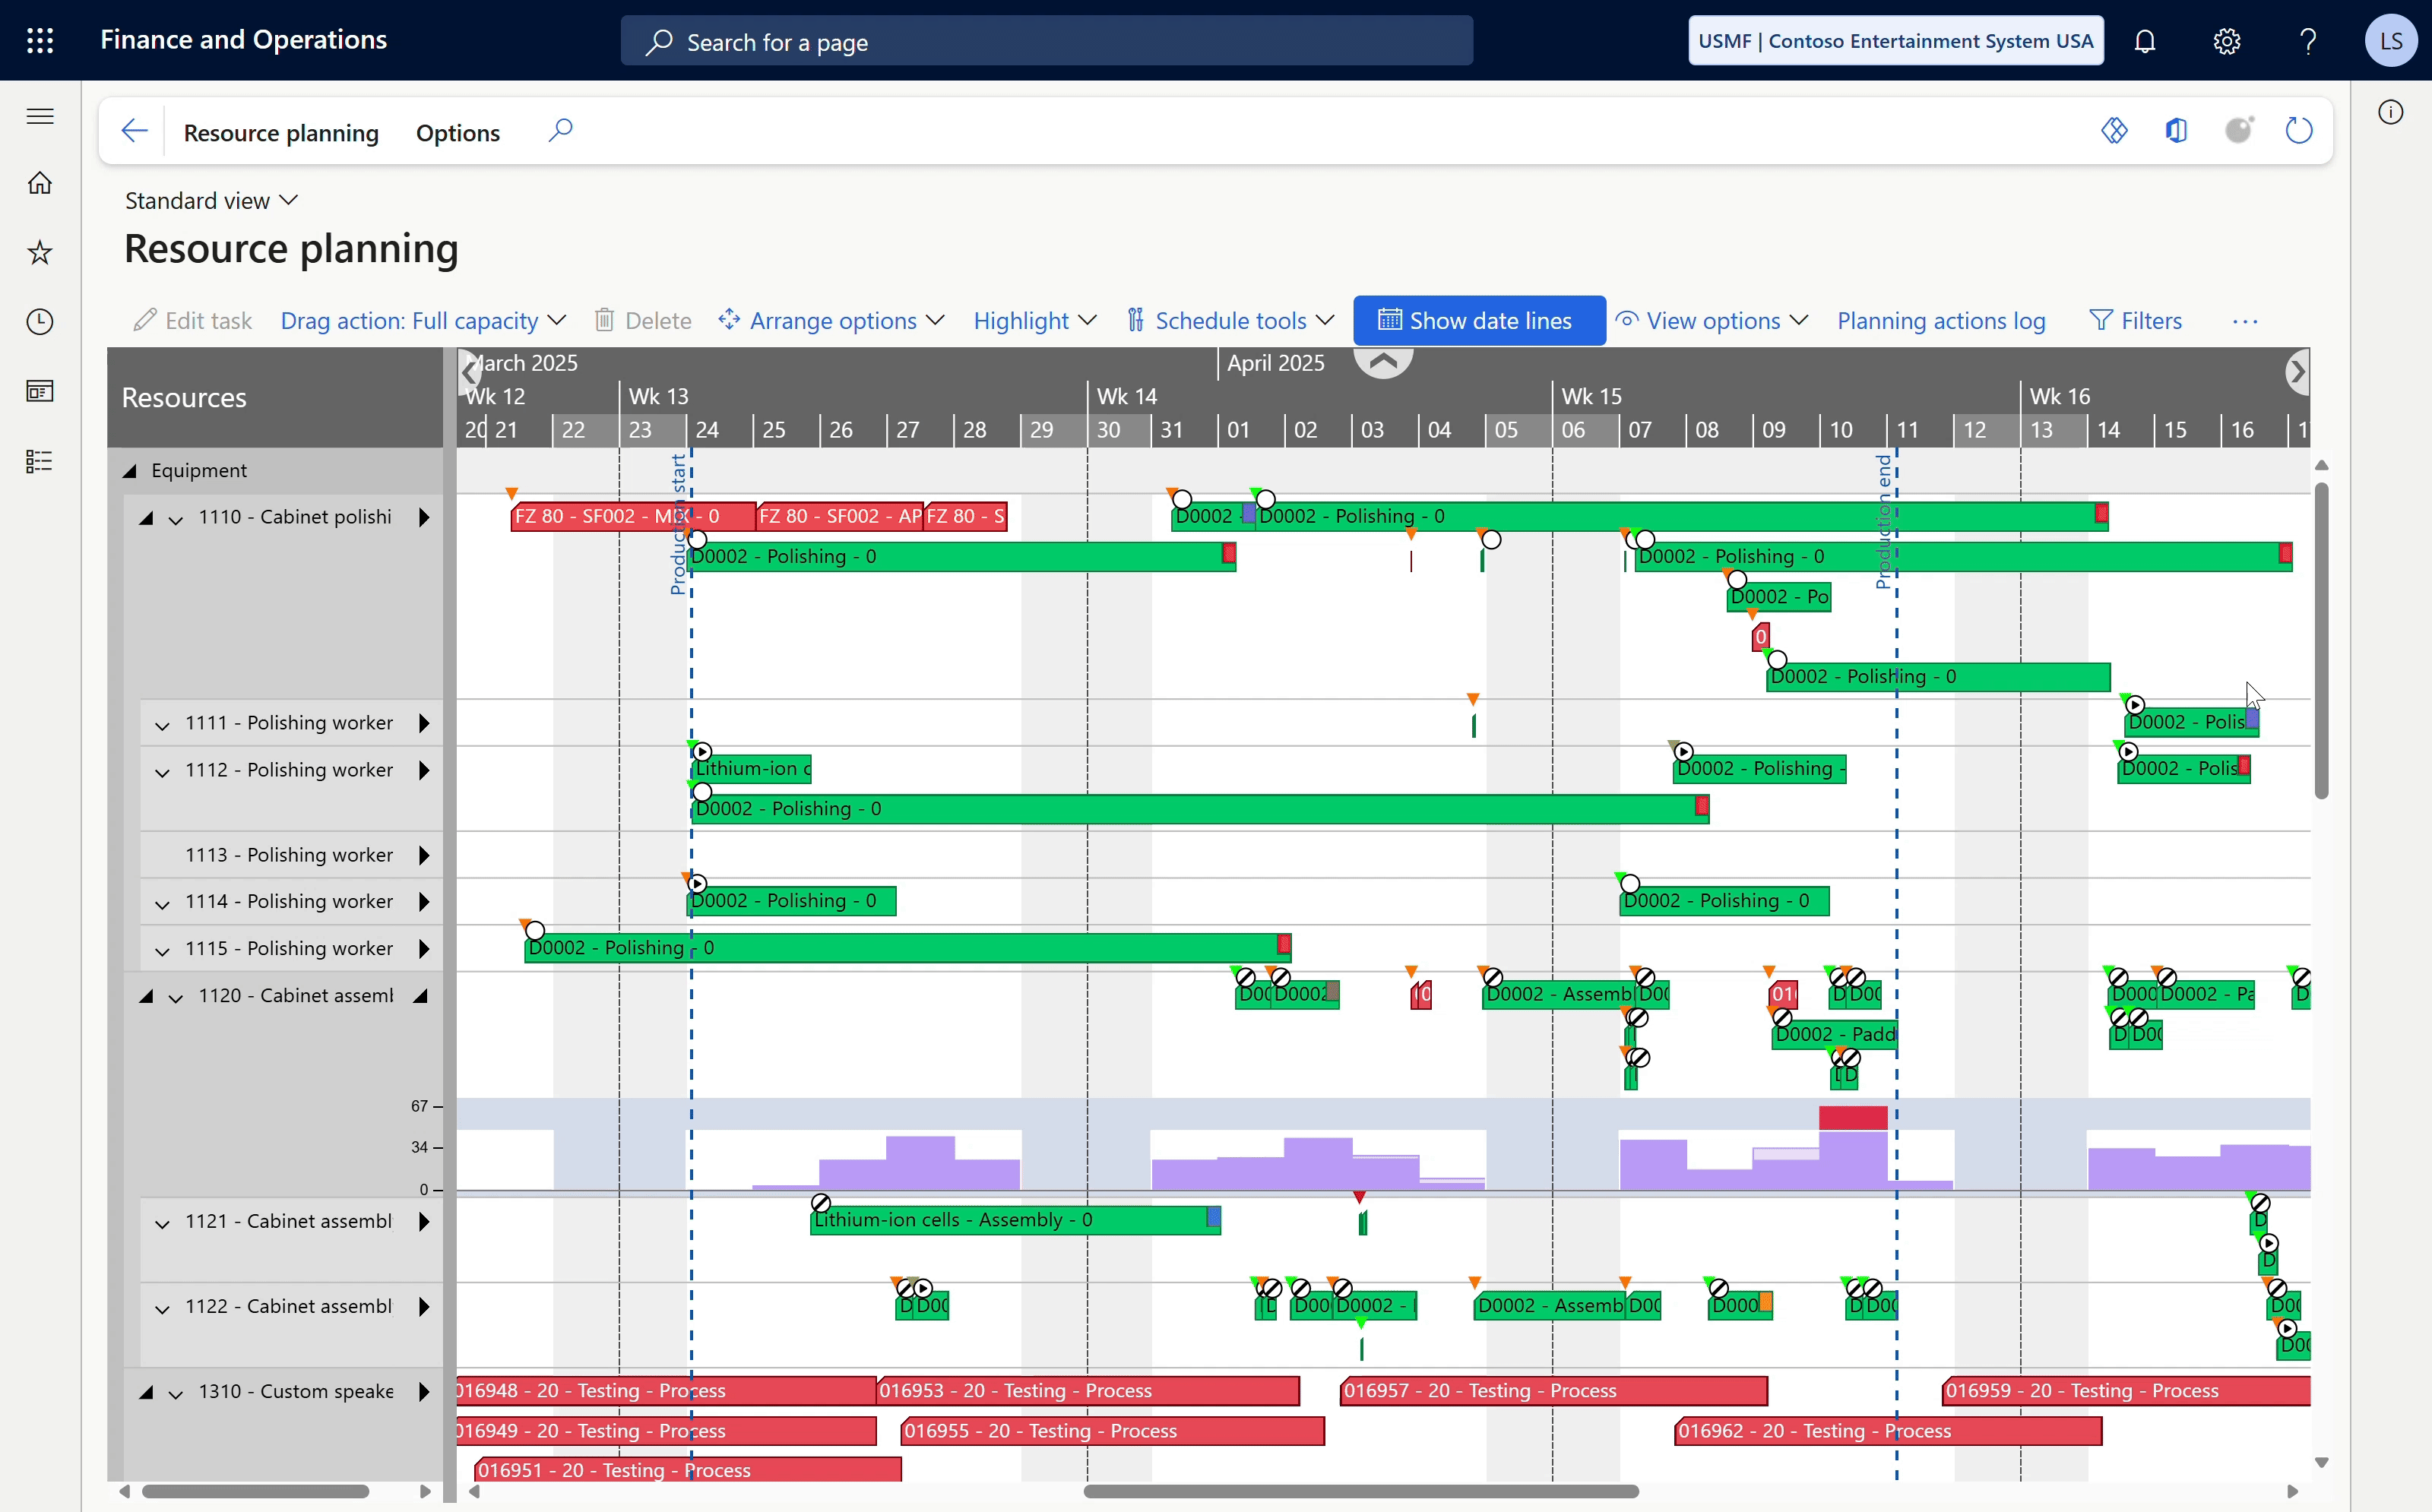
Task: Click the Edit task link
Action: 192,320
